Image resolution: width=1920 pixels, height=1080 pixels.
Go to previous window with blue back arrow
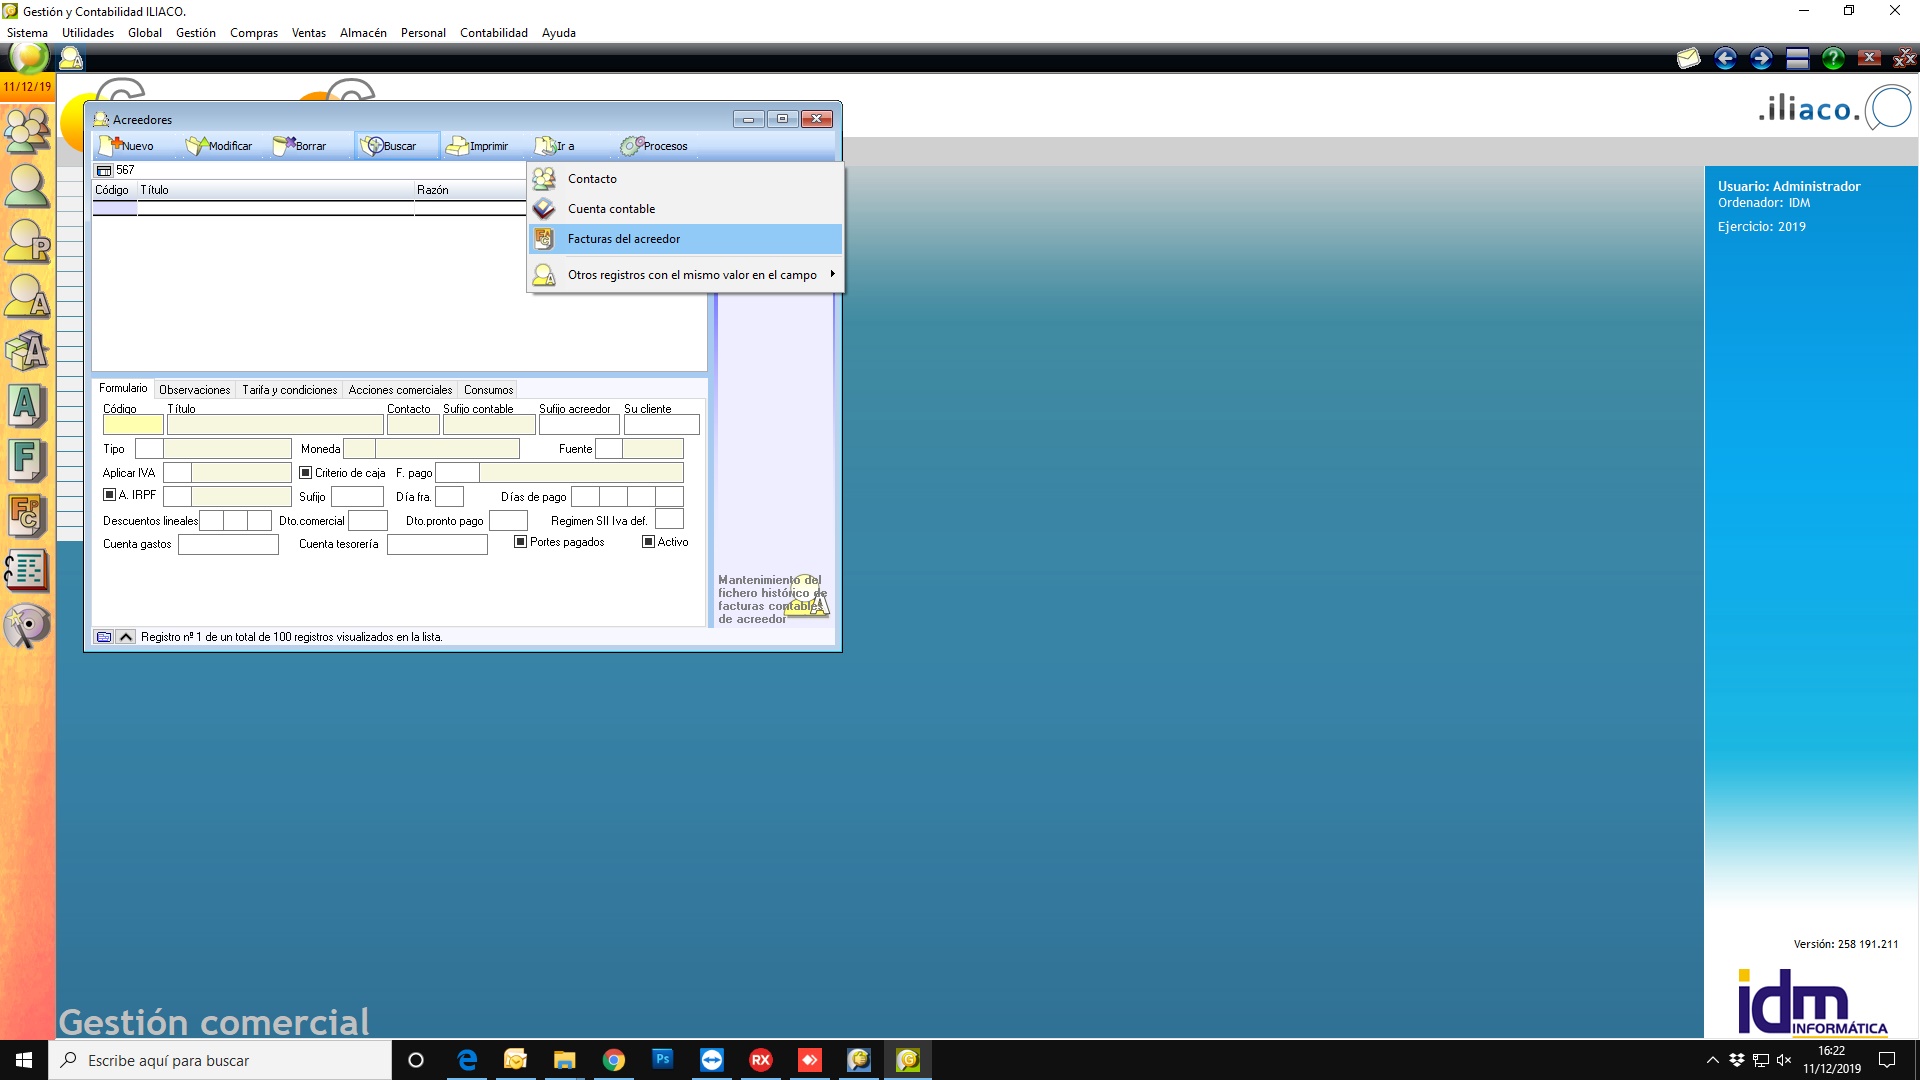[1725, 59]
